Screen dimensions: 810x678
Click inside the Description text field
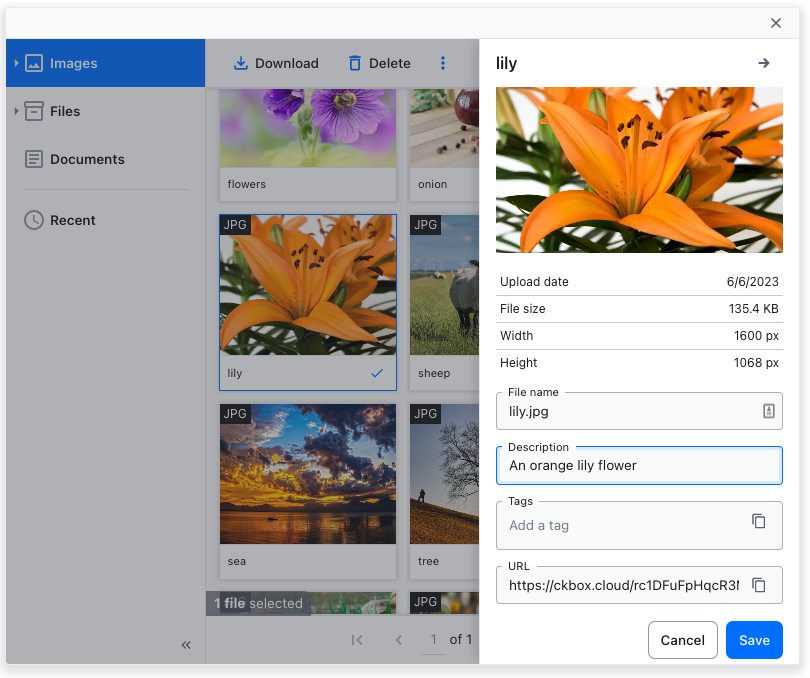639,466
